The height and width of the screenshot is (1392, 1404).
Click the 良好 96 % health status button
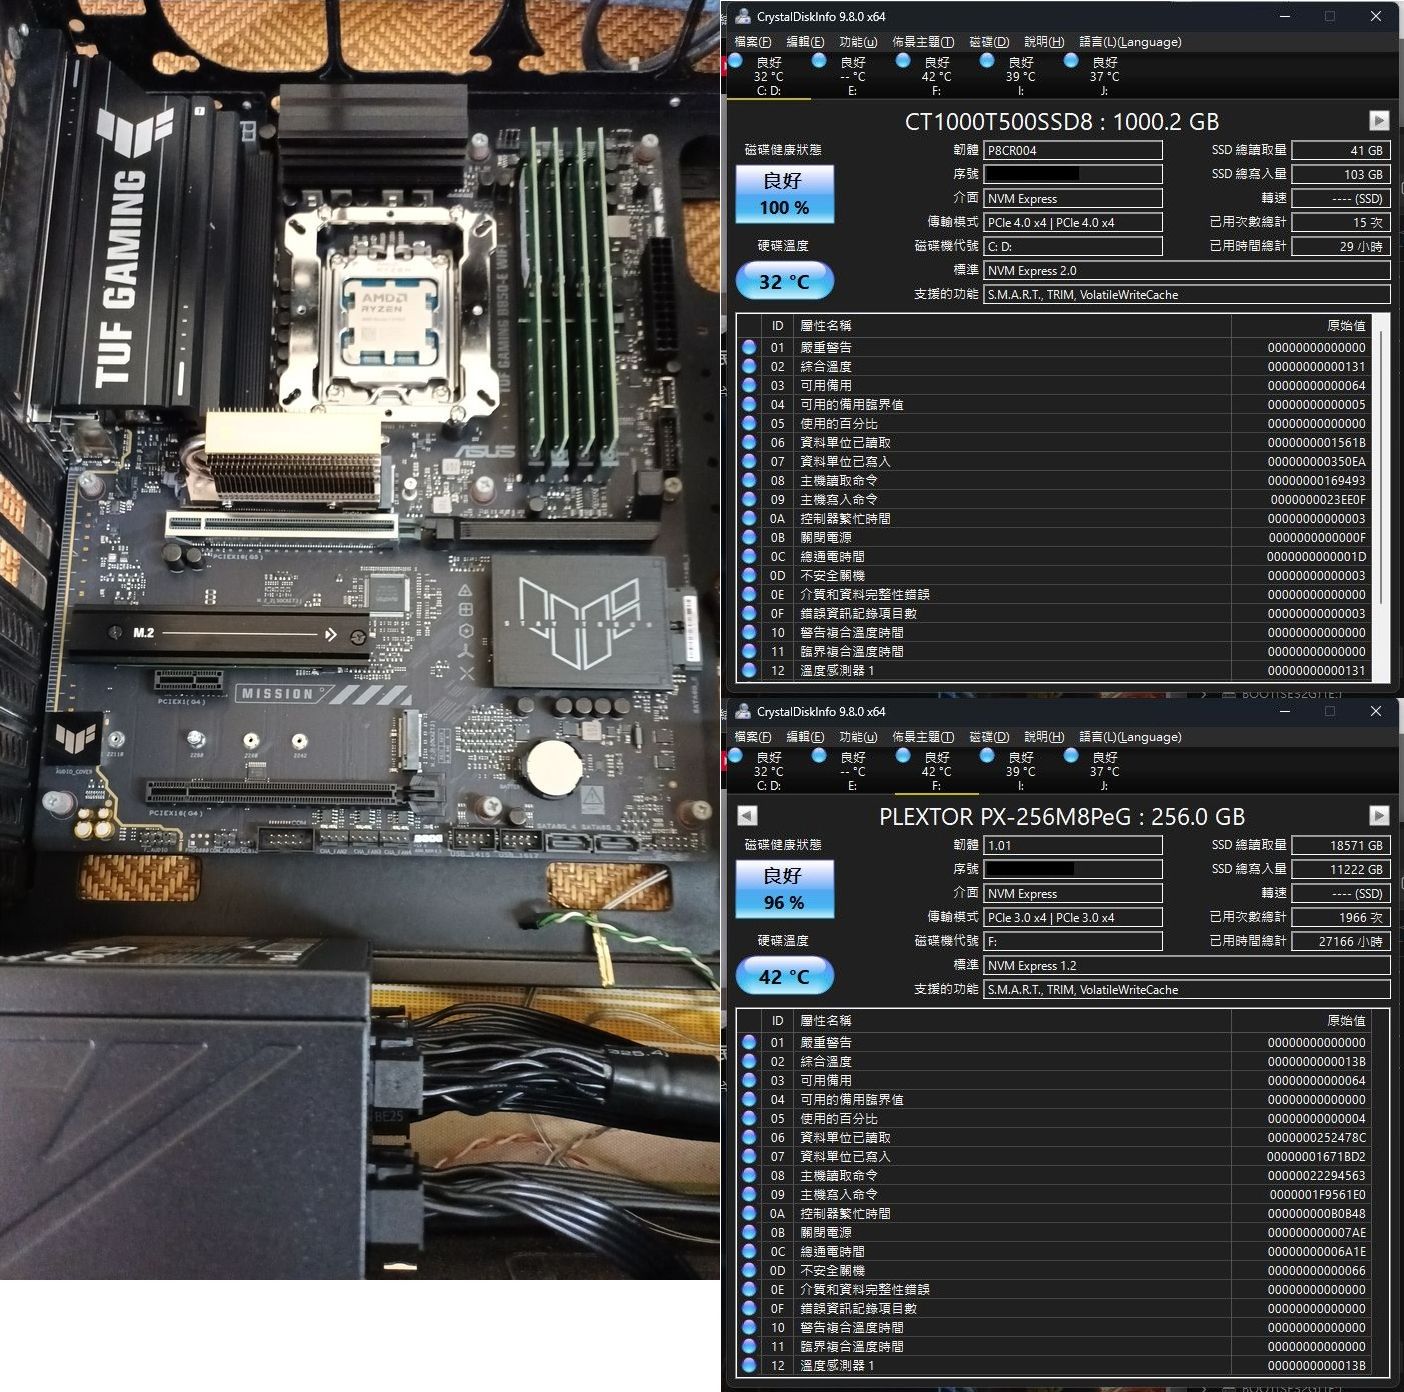coord(784,889)
